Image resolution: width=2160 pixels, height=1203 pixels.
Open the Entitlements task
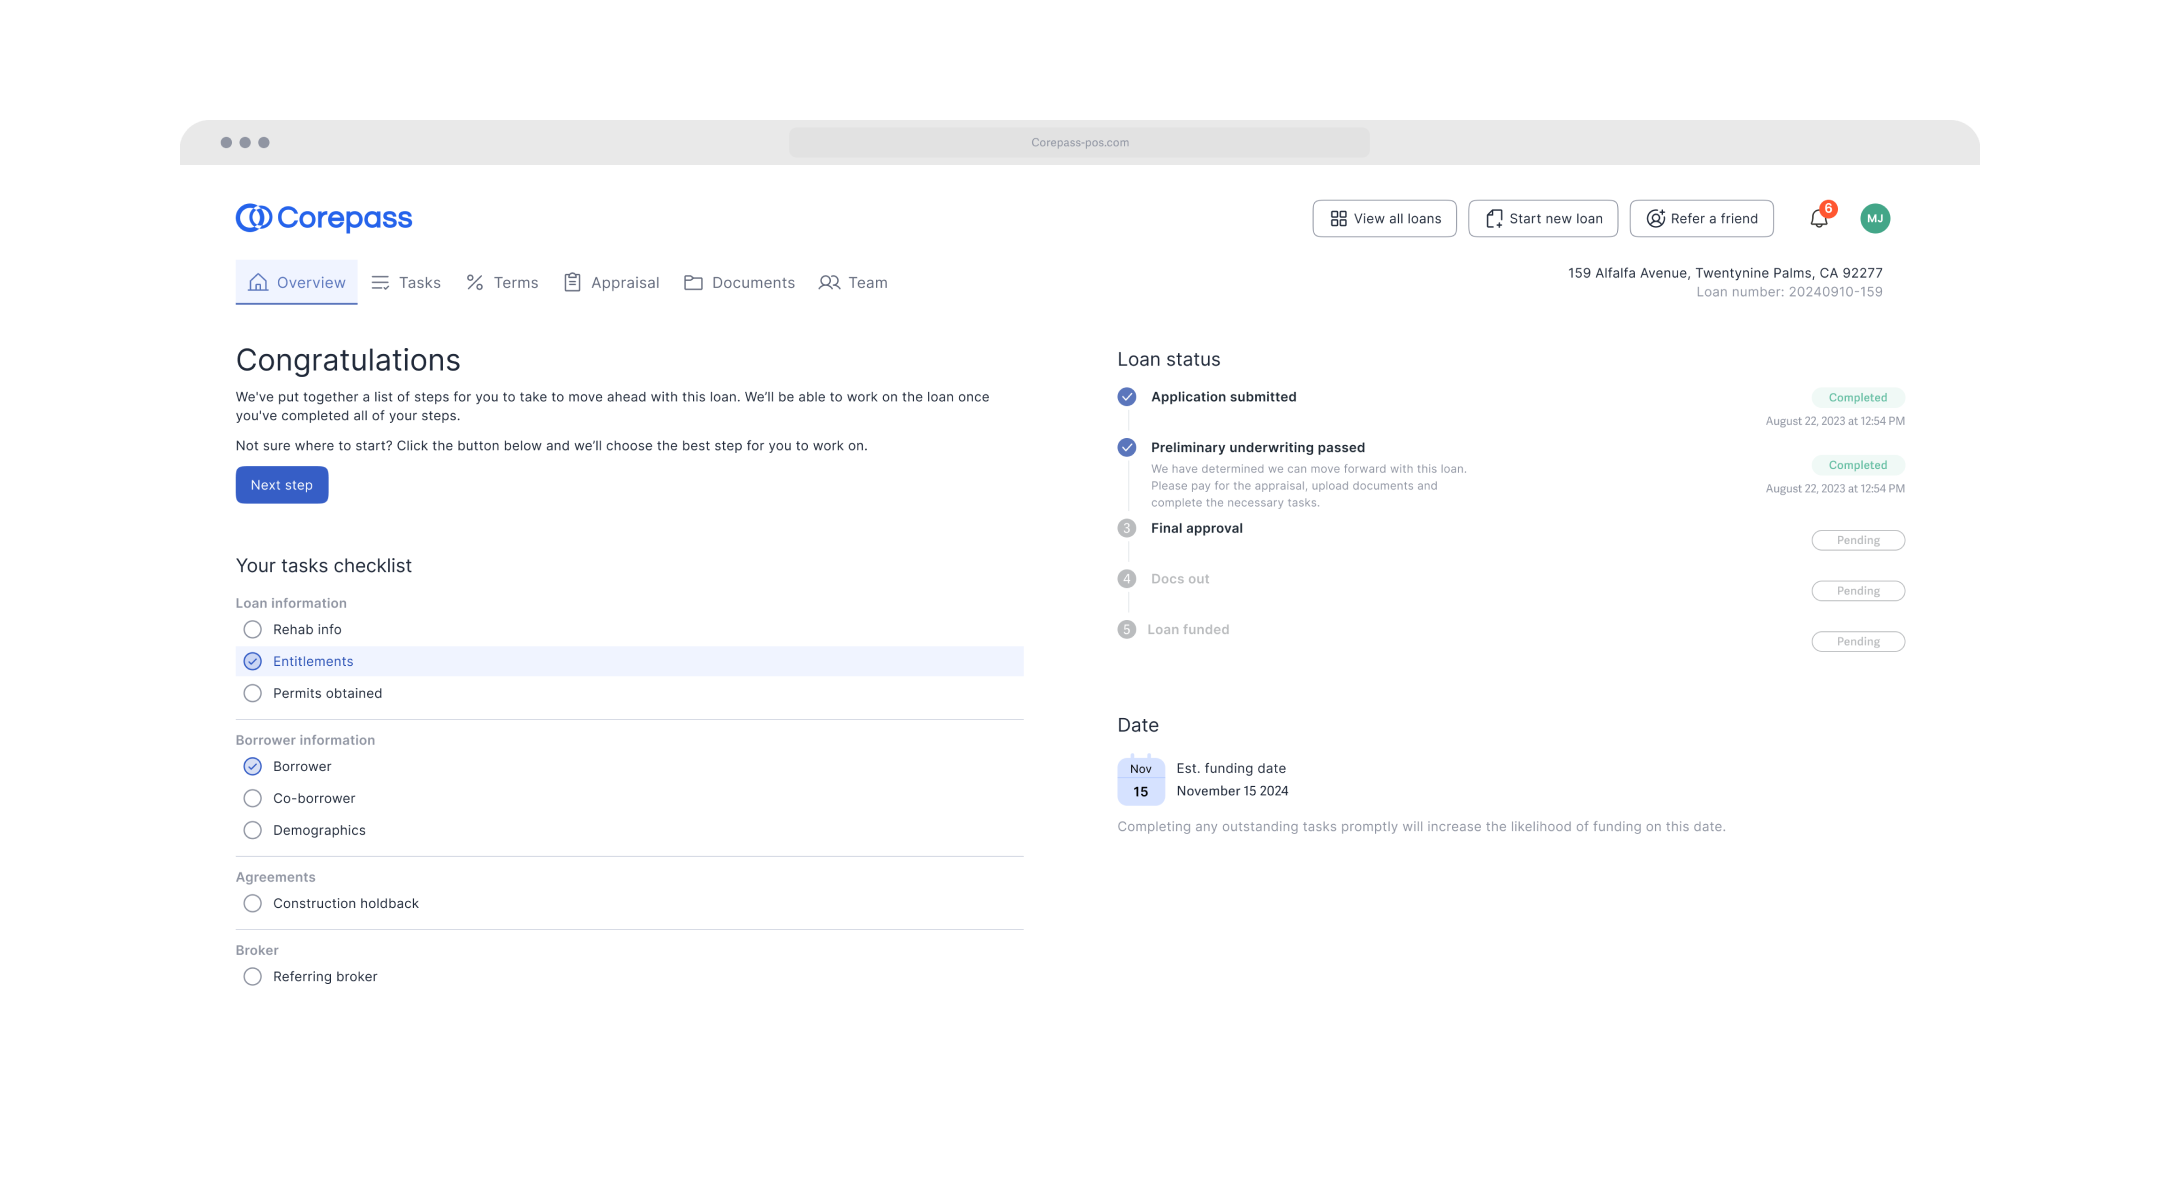(x=630, y=661)
